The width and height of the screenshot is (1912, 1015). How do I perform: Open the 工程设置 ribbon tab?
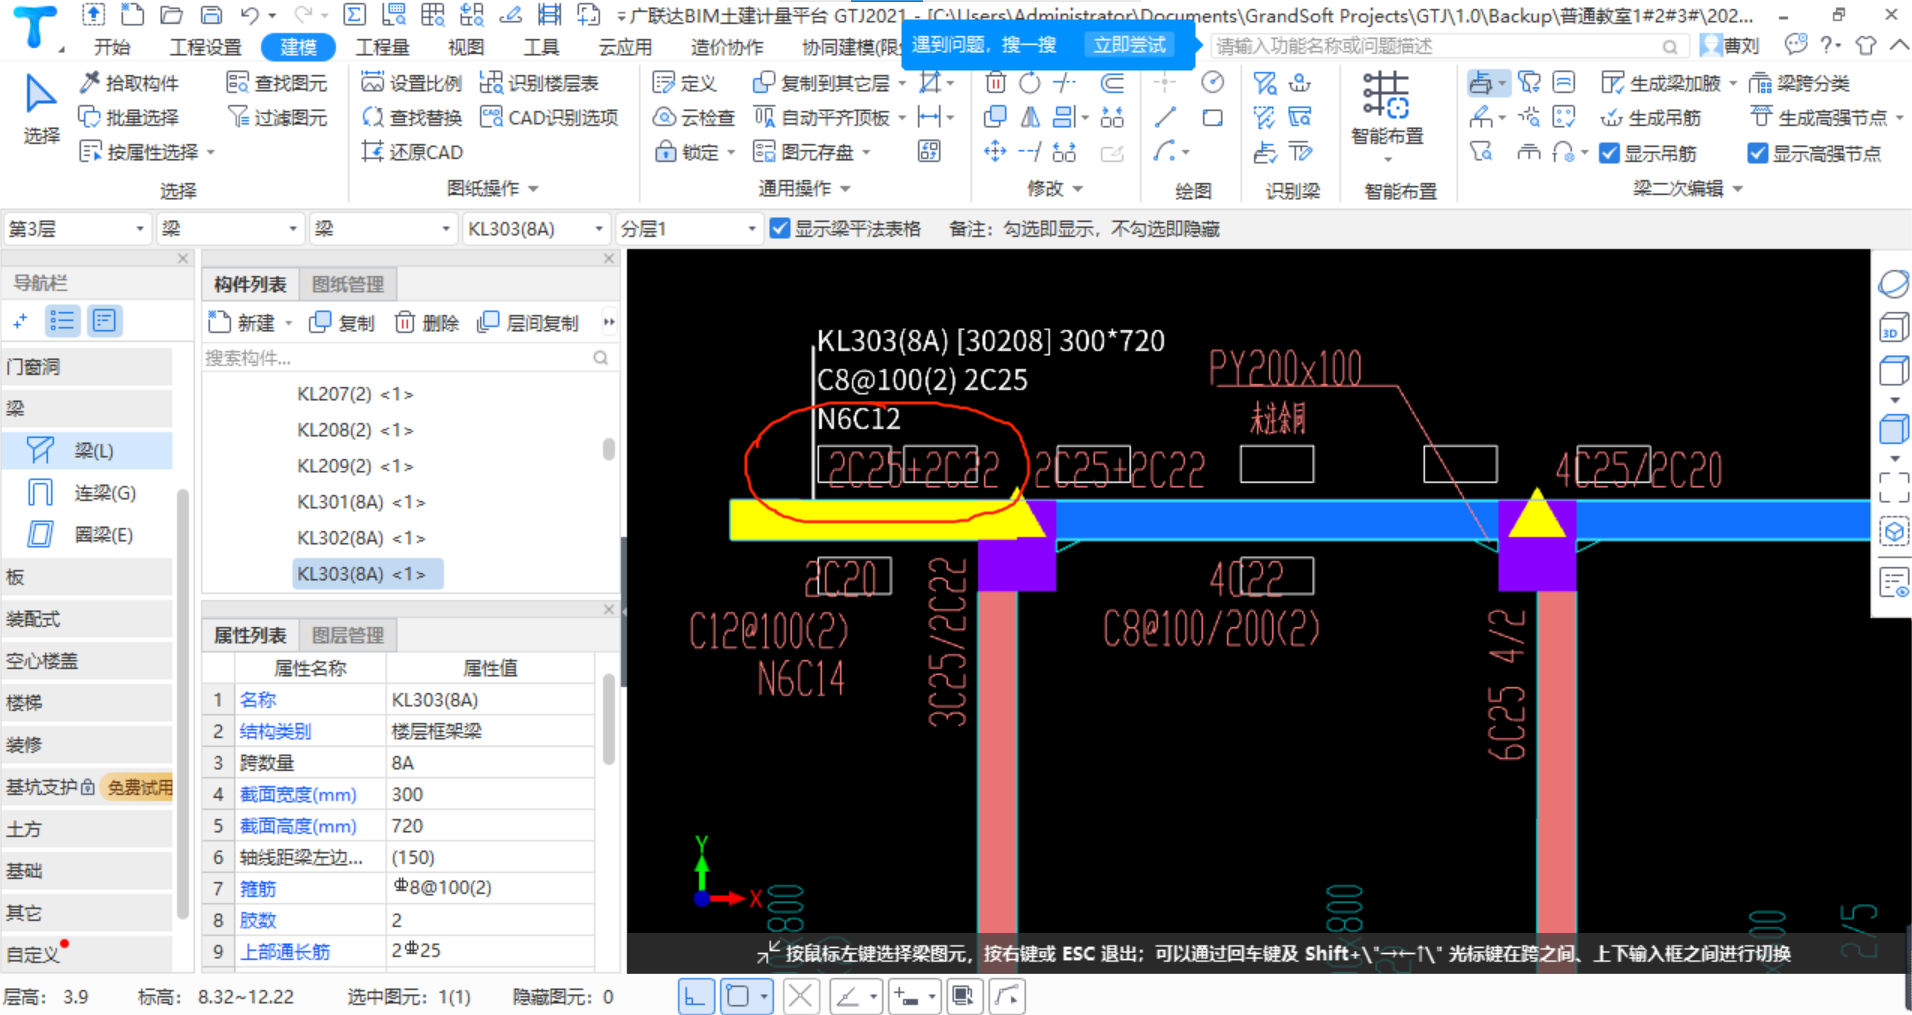tap(205, 47)
